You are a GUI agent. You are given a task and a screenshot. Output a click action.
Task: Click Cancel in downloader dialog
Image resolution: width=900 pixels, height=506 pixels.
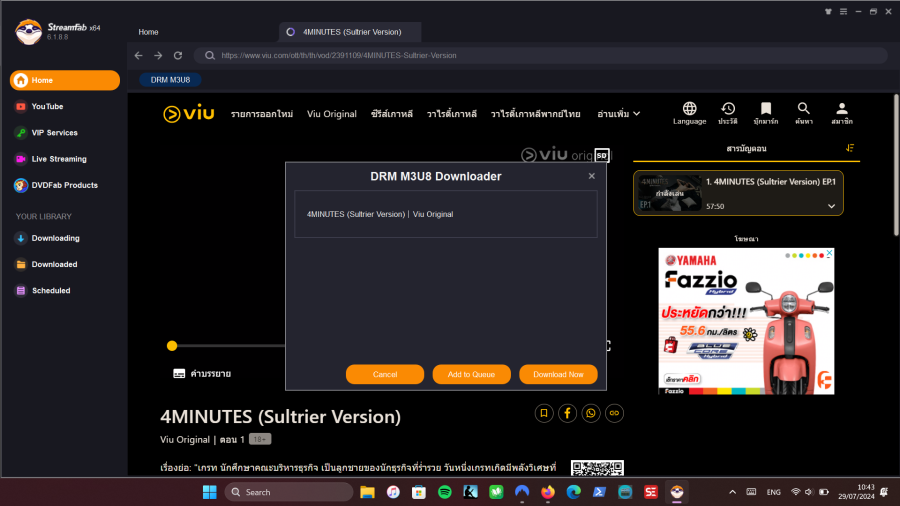[x=385, y=374]
